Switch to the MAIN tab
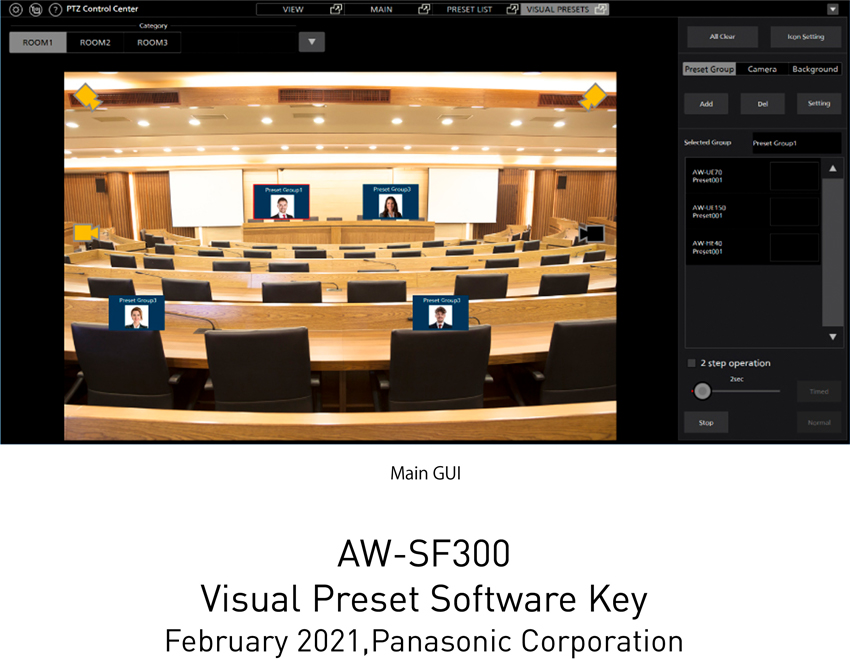 [381, 9]
